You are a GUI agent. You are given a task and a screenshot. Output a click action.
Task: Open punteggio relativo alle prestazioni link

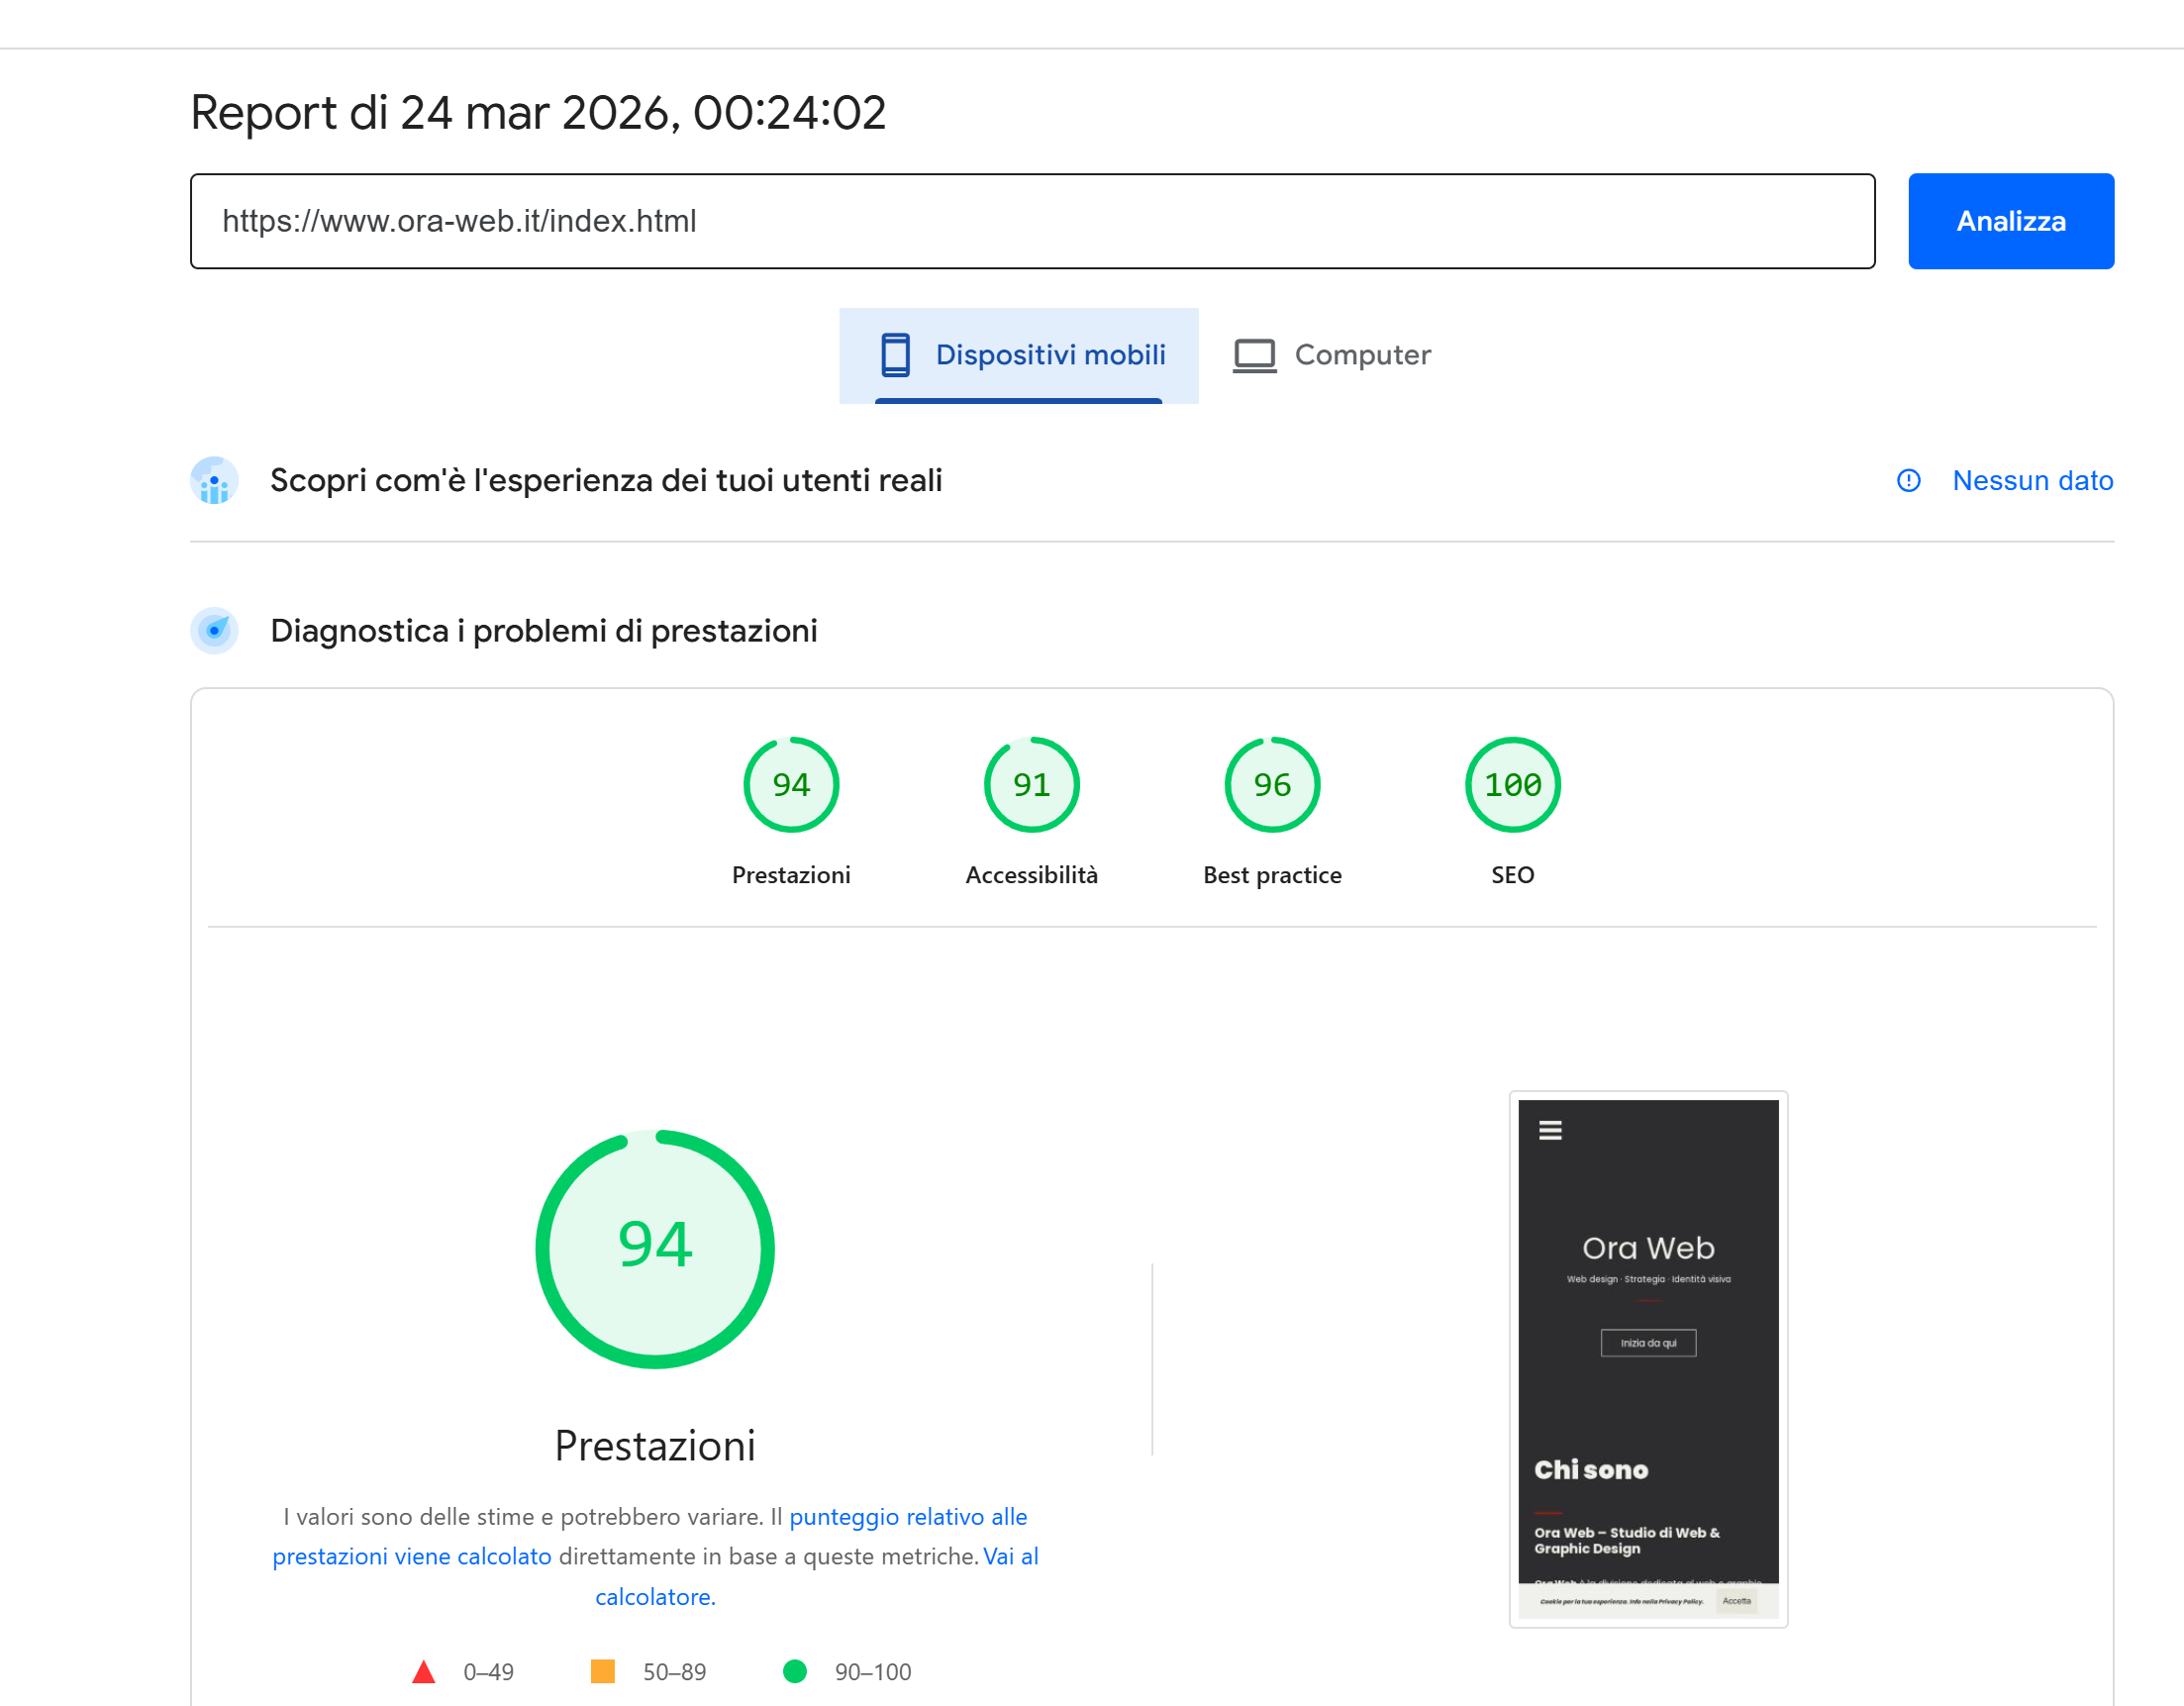tap(907, 1517)
